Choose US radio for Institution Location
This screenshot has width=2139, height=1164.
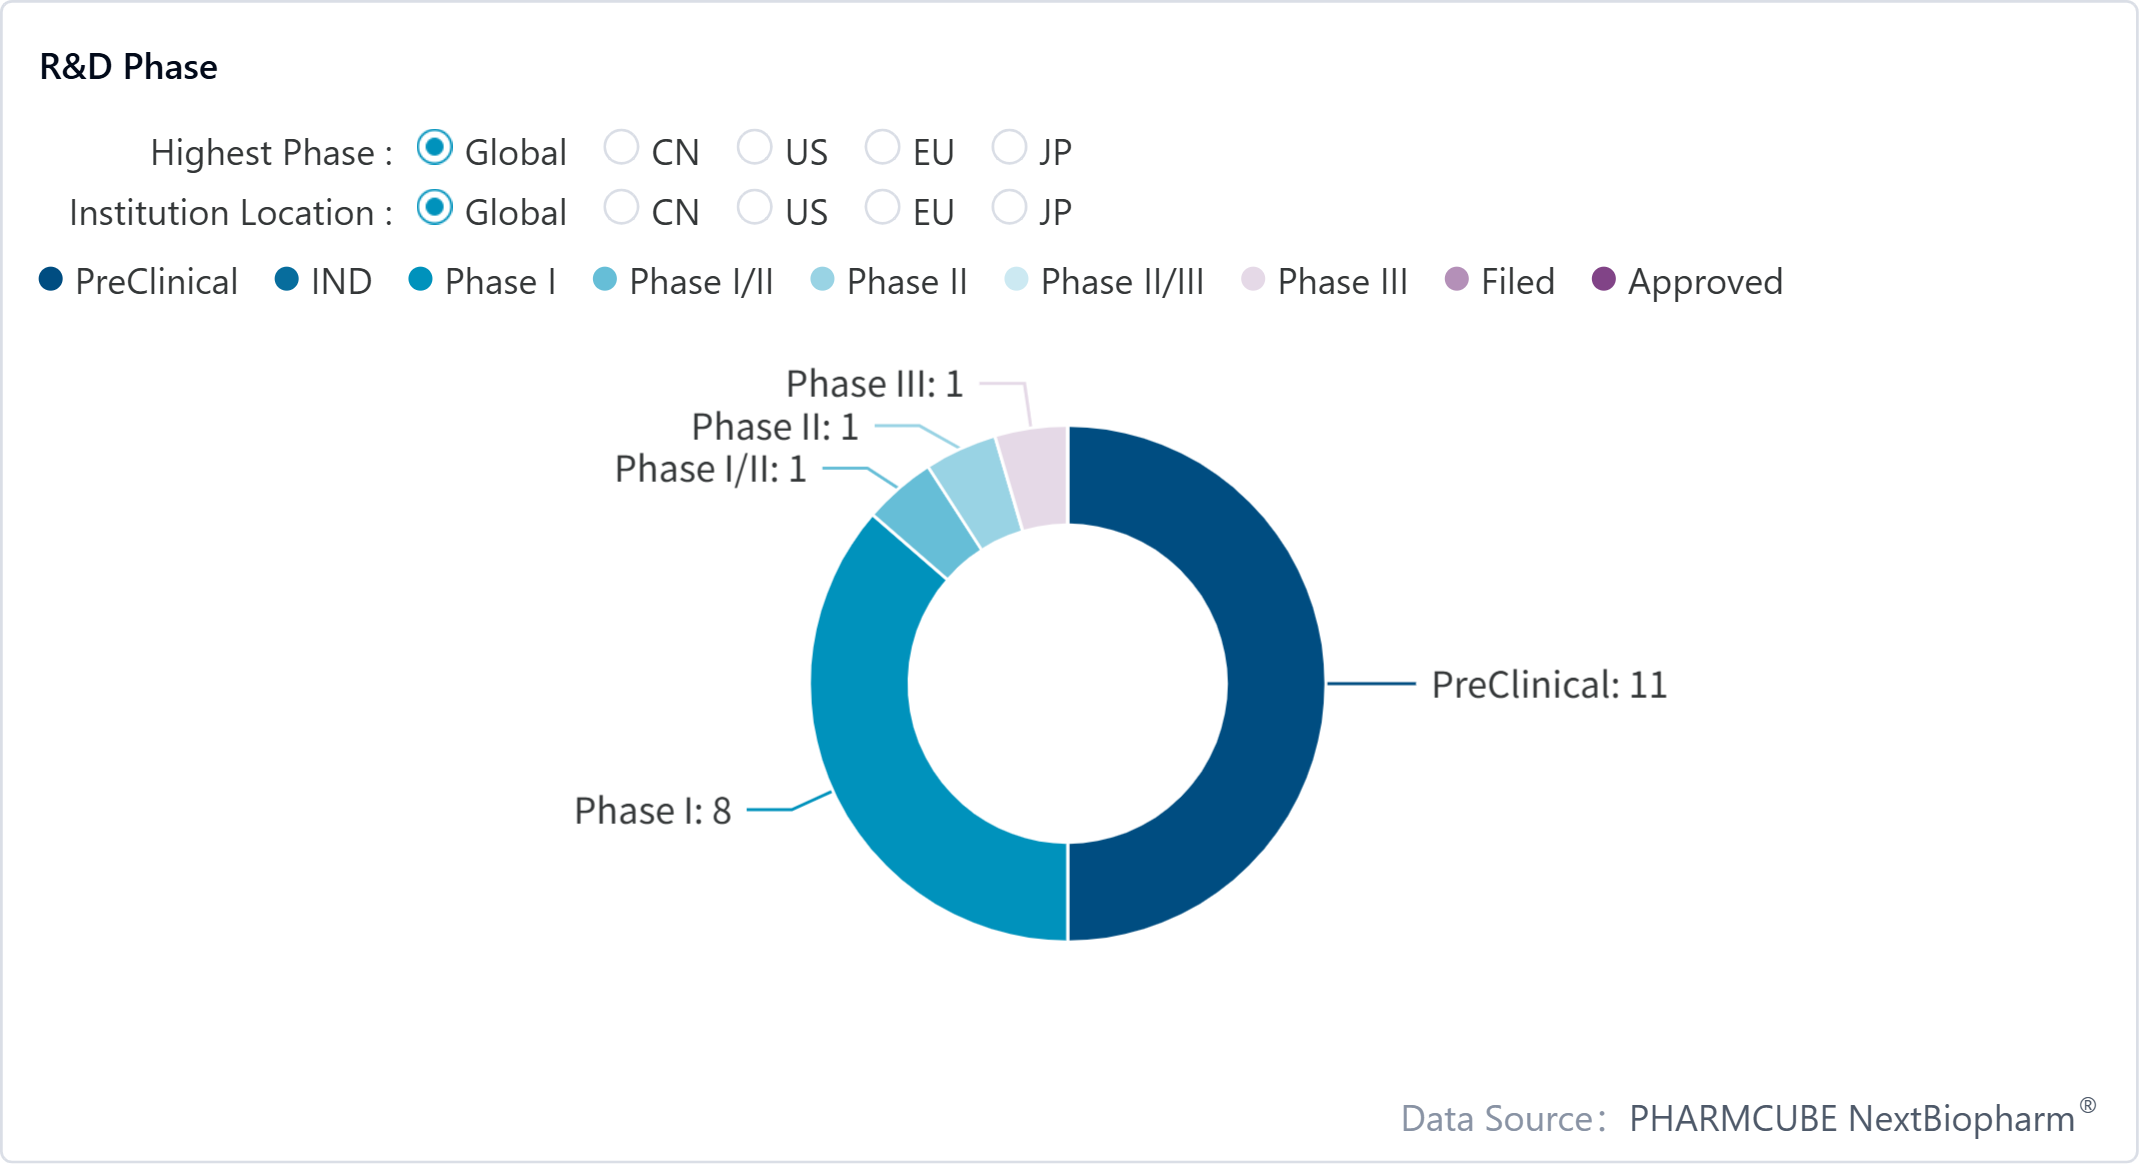tap(754, 208)
